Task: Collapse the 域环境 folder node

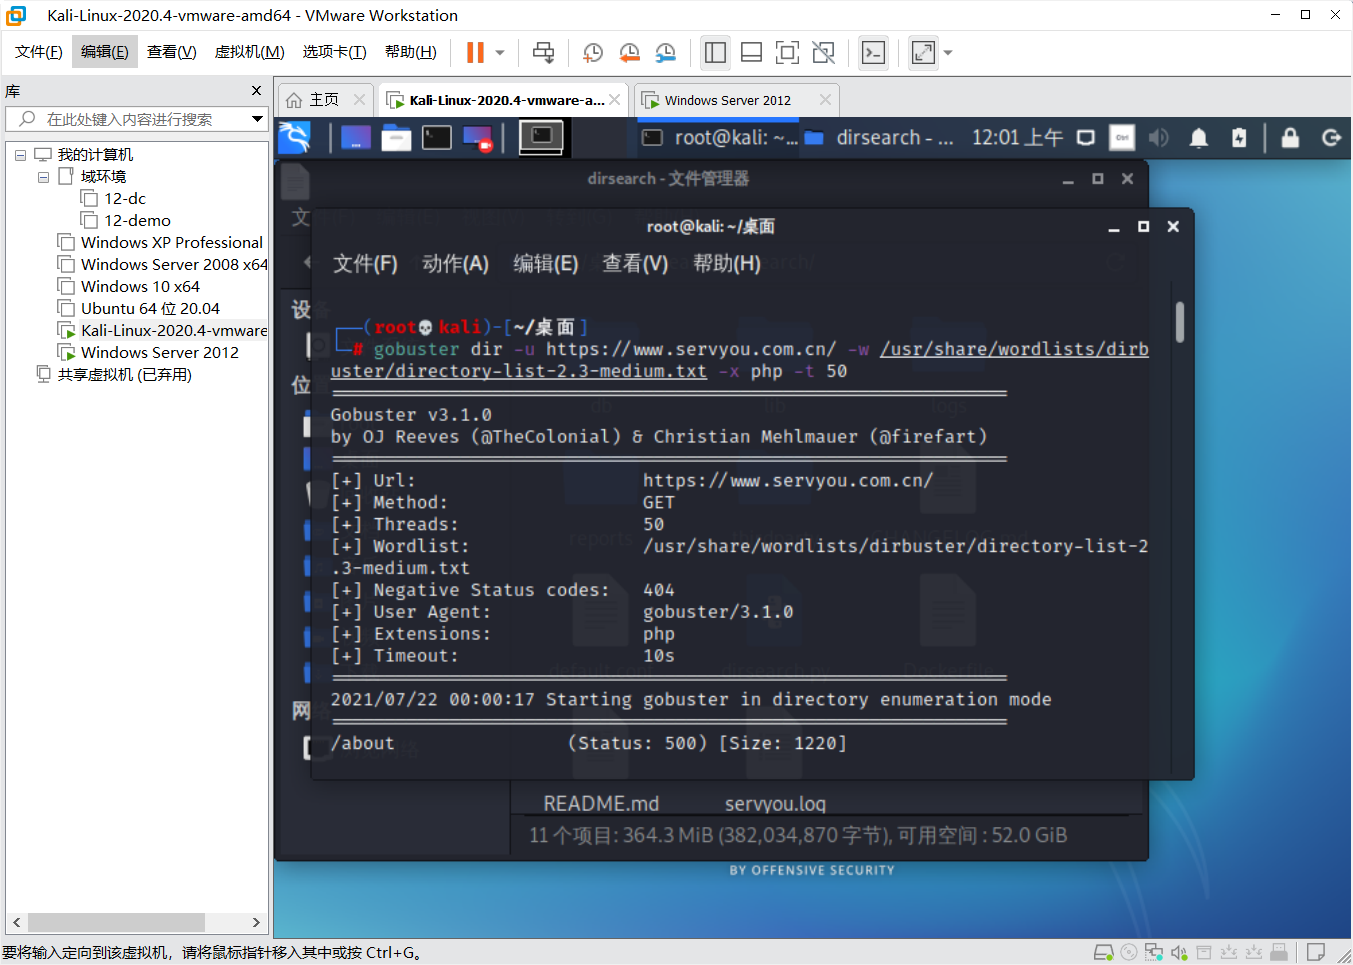Action: click(43, 177)
